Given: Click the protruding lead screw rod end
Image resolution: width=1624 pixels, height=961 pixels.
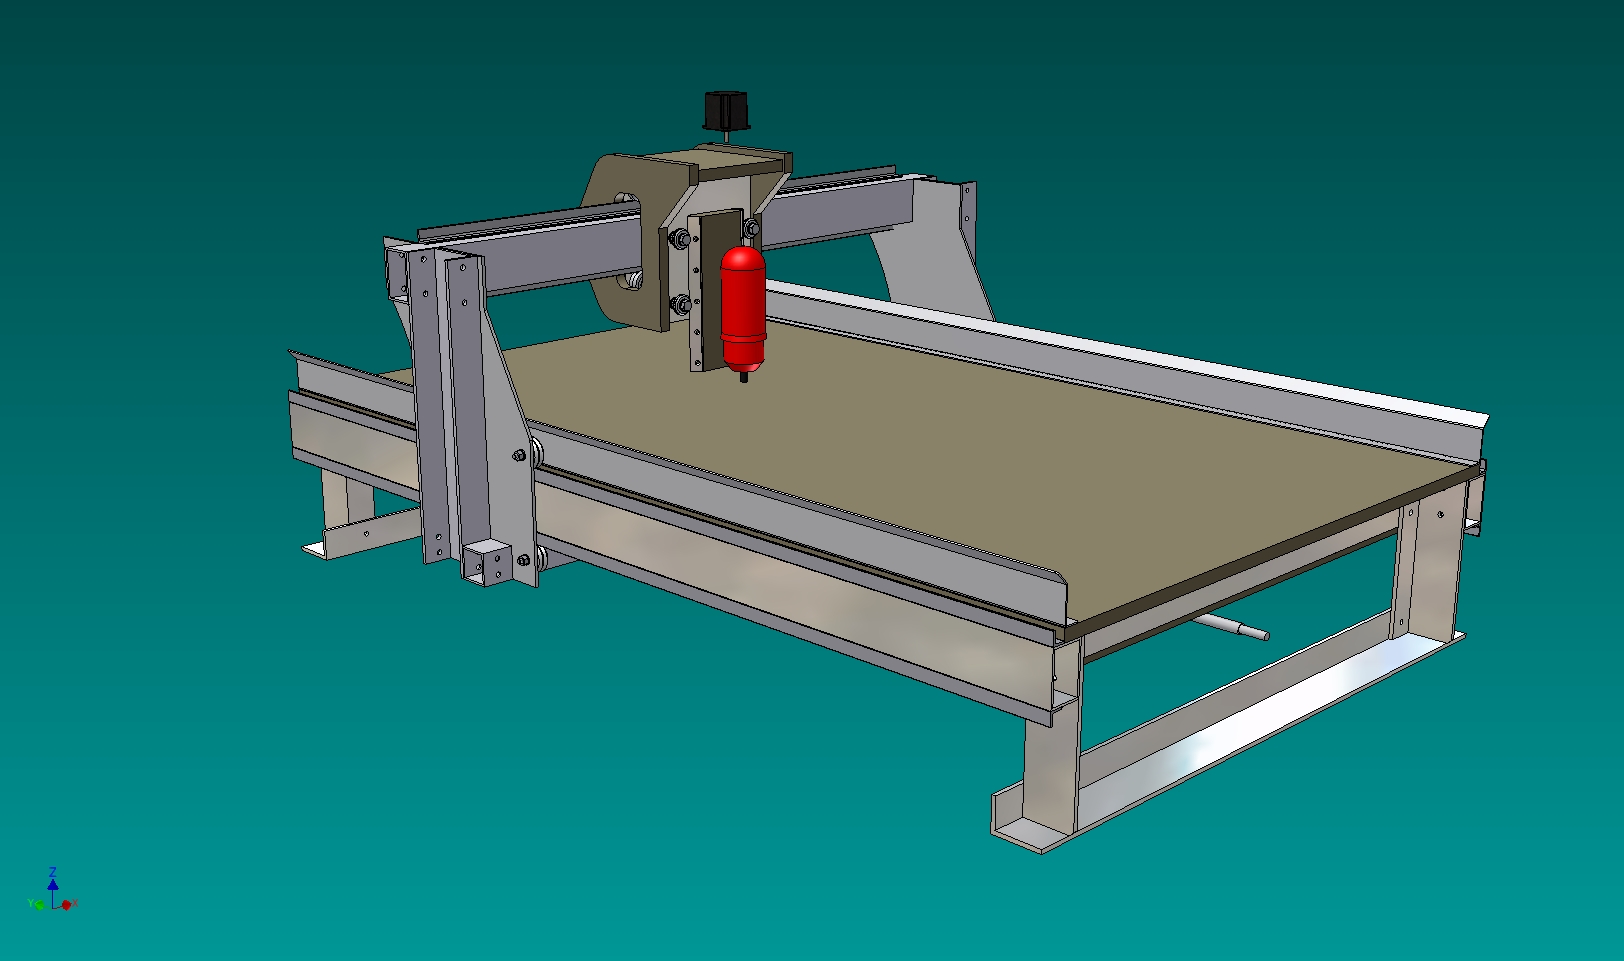Looking at the screenshot, I should (x=1240, y=628).
